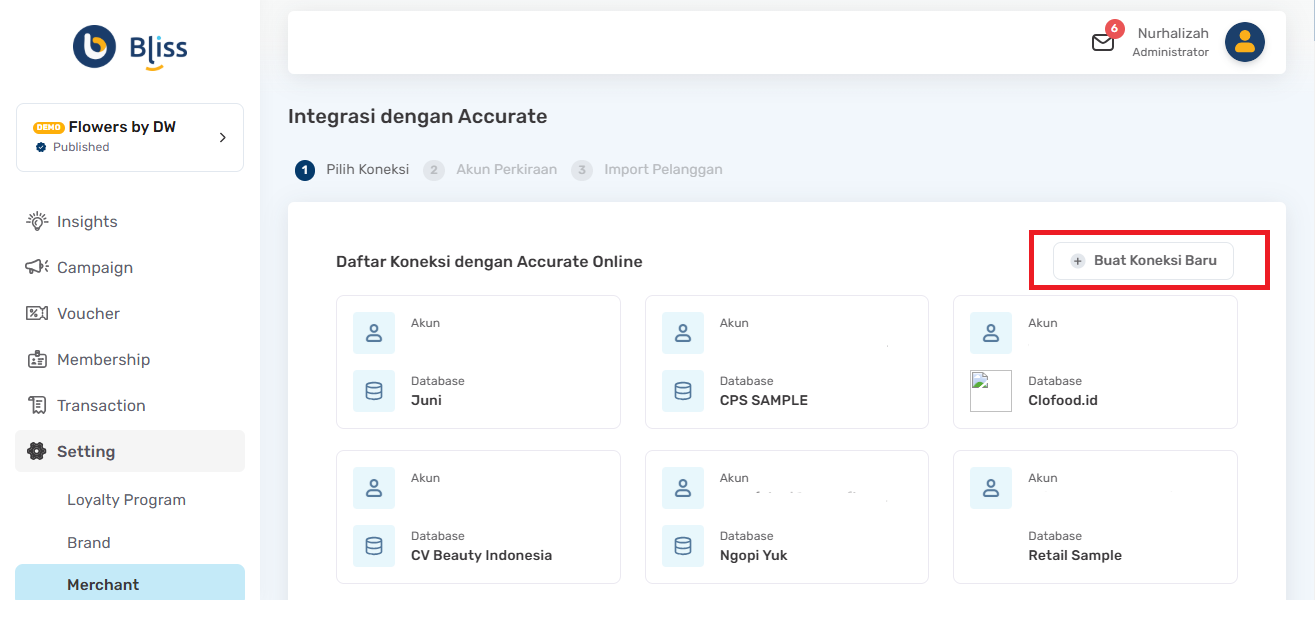Screen dimensions: 1315x618
Task: Click the database icon beside CPS SAMPLE
Action: coord(683,391)
